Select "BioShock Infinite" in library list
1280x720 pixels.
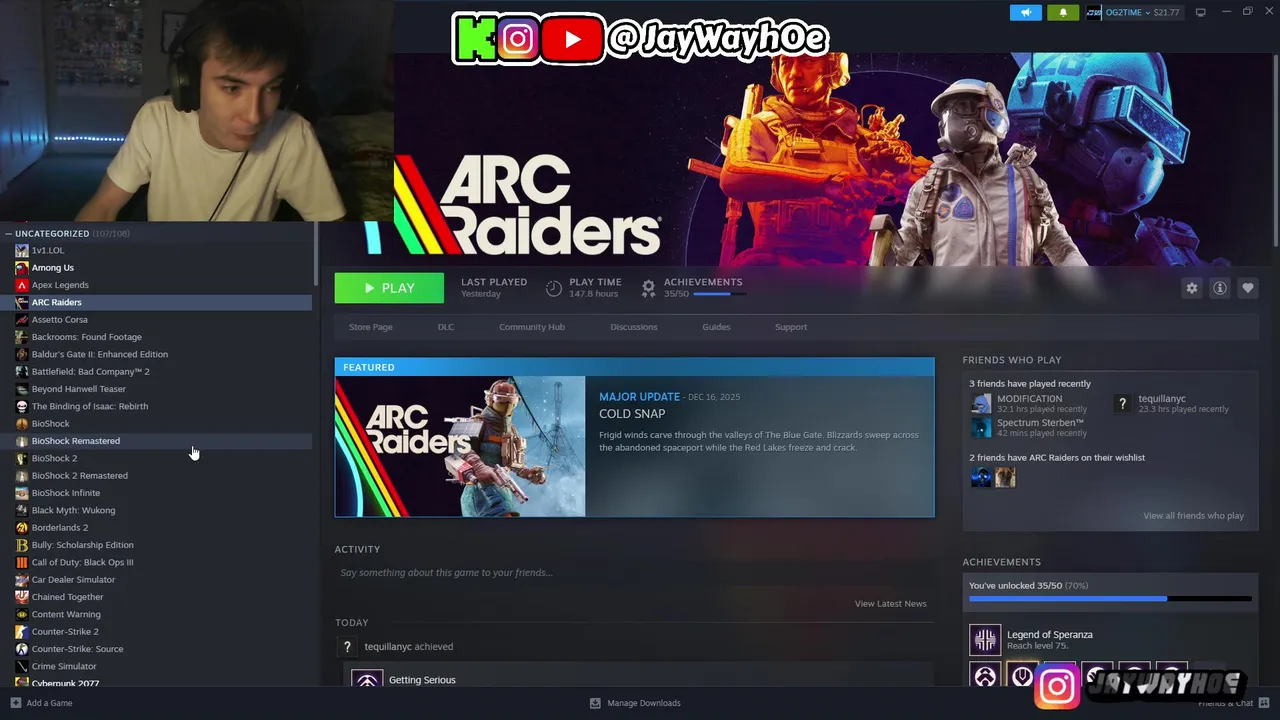pyautogui.click(x=66, y=493)
